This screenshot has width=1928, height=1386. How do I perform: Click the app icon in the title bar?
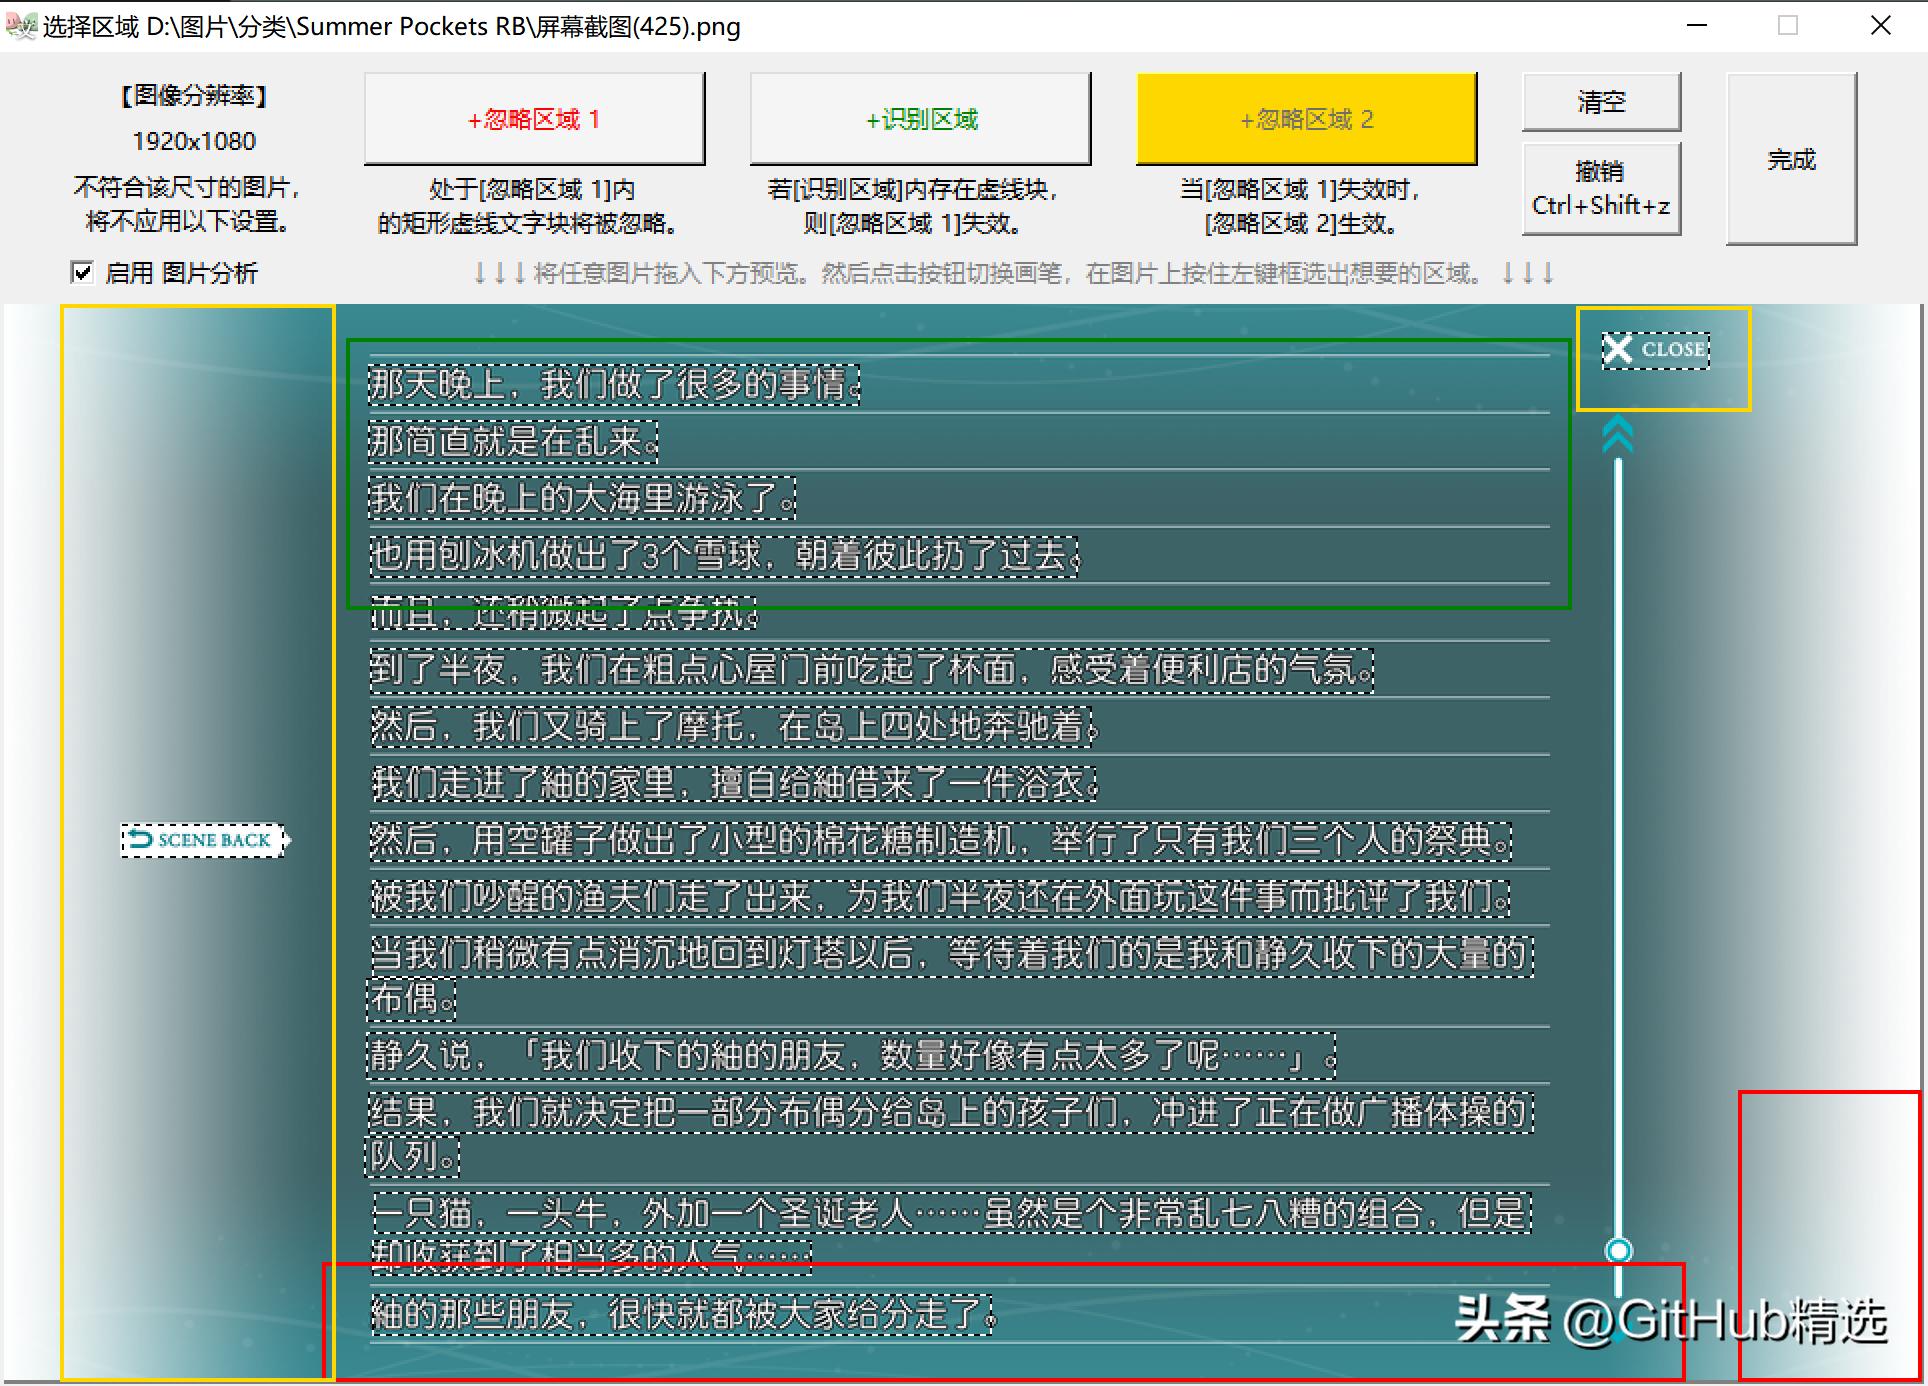click(21, 24)
